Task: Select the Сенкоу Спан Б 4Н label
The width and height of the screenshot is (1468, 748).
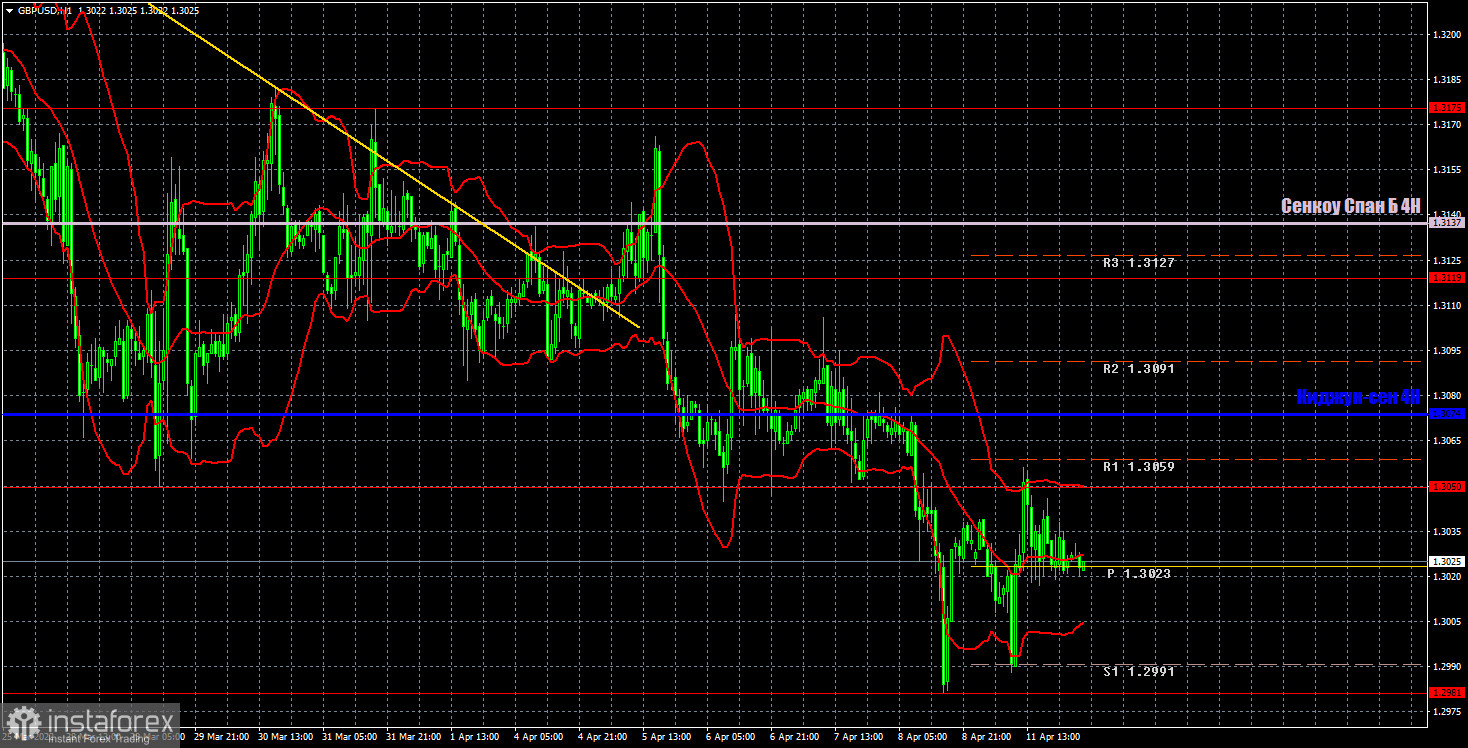Action: point(1350,206)
